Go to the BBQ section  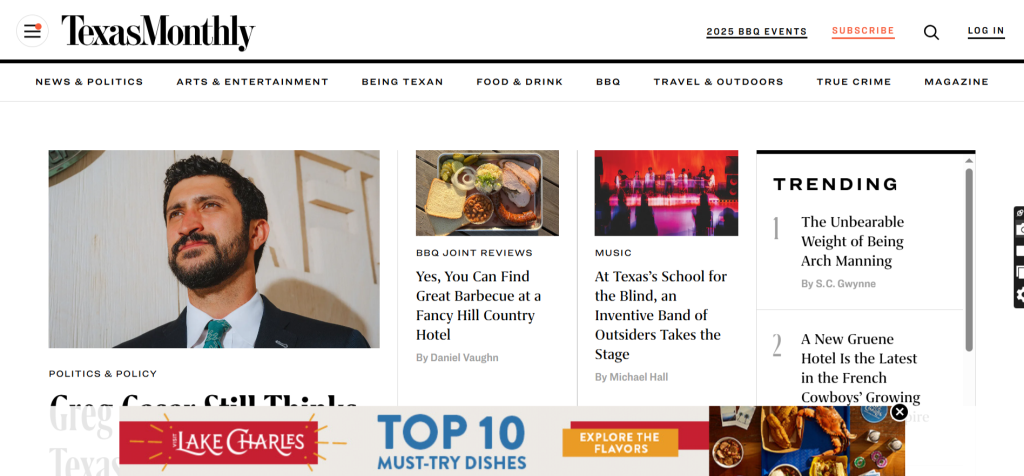(608, 82)
